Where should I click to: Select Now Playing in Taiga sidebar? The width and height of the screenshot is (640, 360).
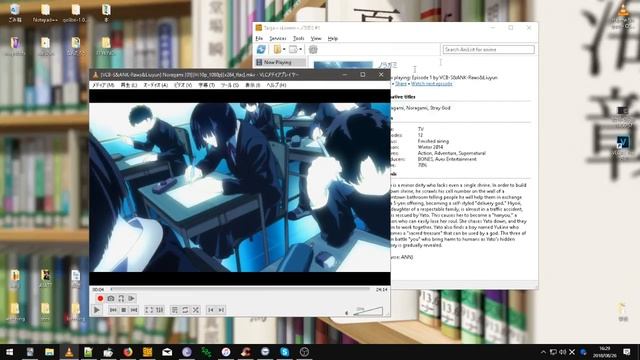(x=280, y=62)
